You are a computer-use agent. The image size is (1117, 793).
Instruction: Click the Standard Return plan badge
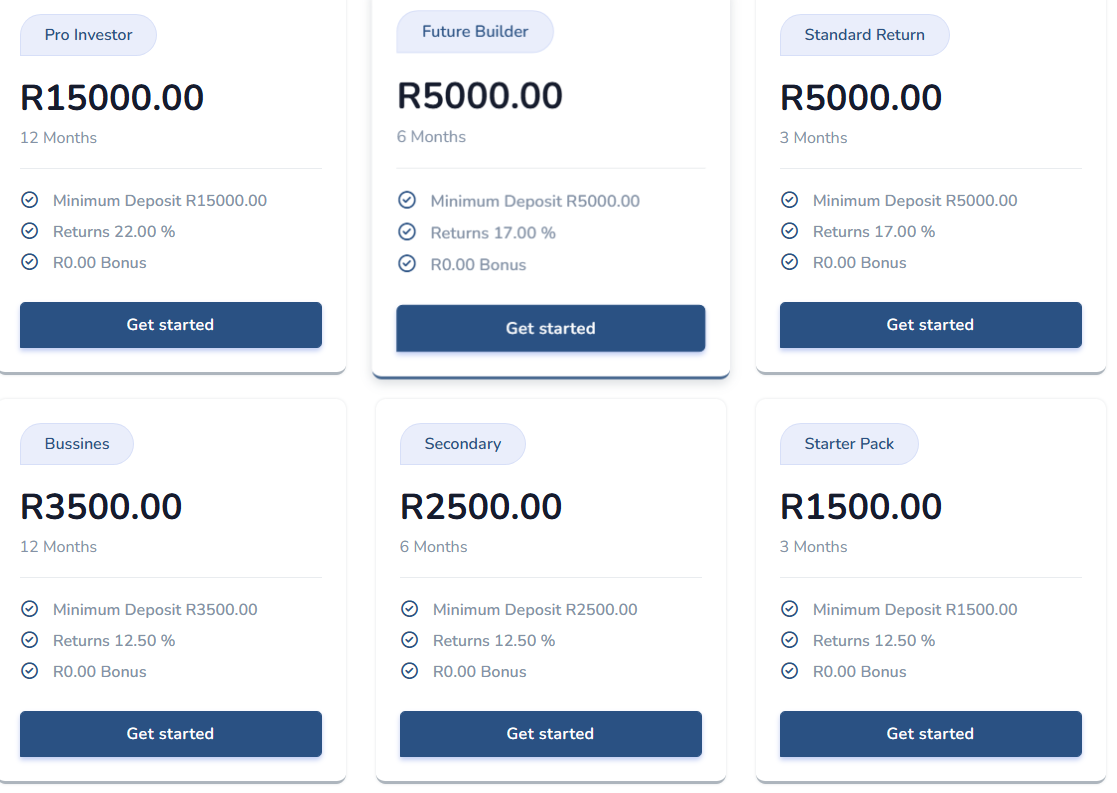[x=864, y=35]
